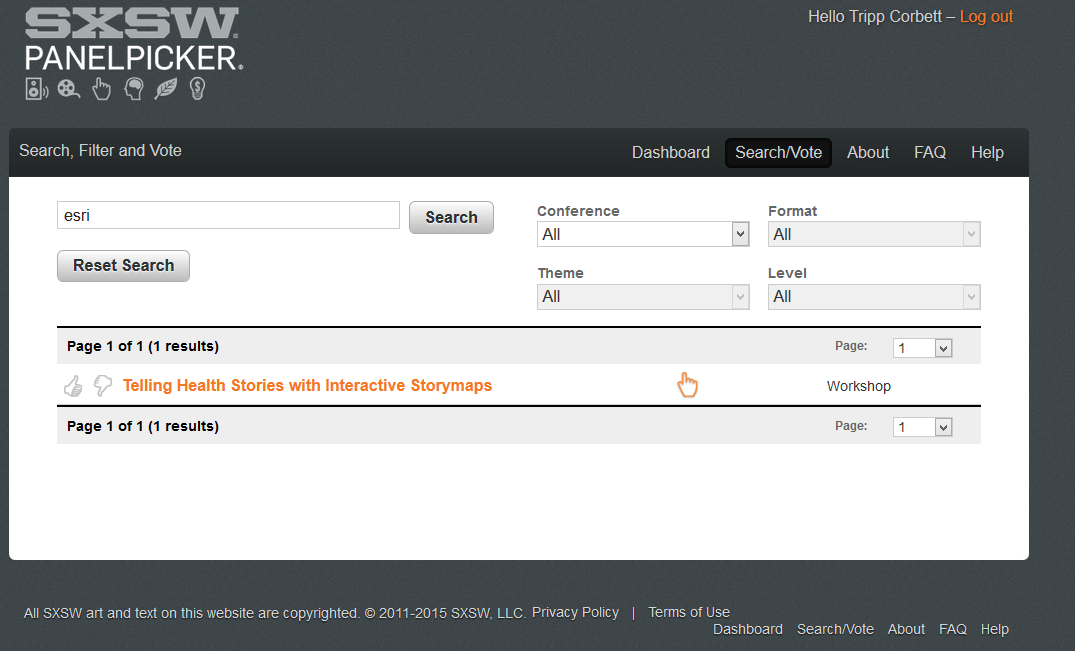
Task: Open About in top navigation
Action: (x=868, y=153)
